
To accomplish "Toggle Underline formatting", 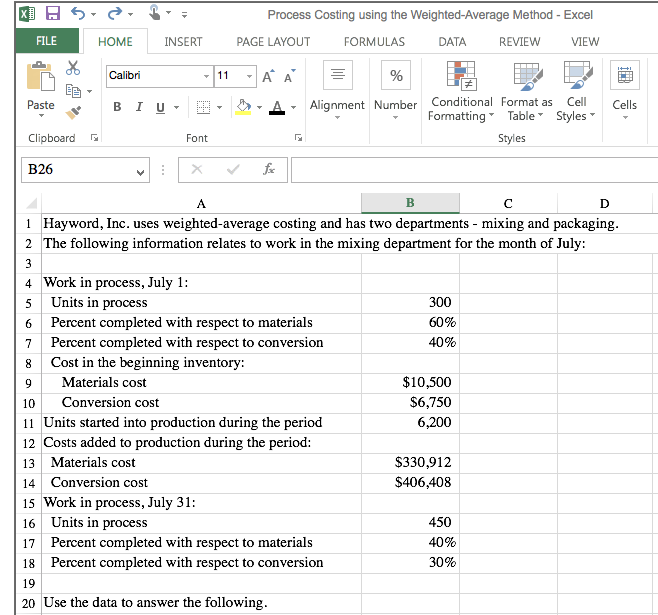I will click(x=160, y=108).
